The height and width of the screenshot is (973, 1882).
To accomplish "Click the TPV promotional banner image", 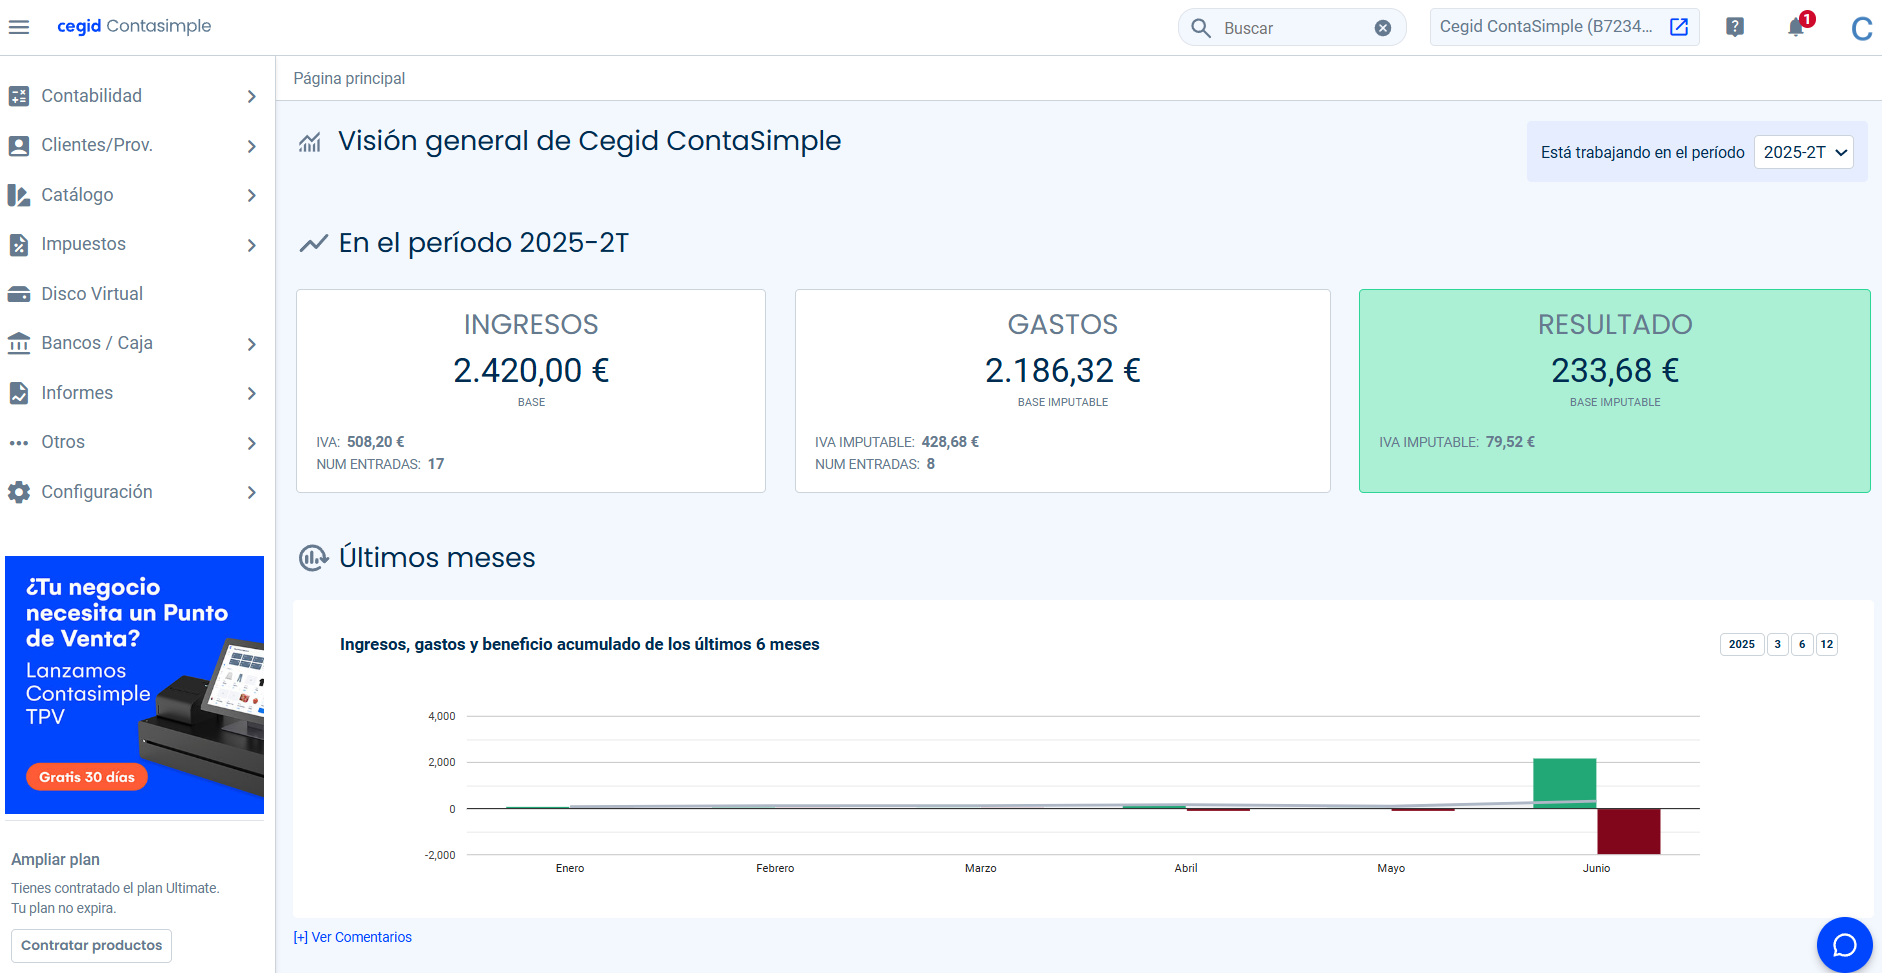I will pos(134,685).
